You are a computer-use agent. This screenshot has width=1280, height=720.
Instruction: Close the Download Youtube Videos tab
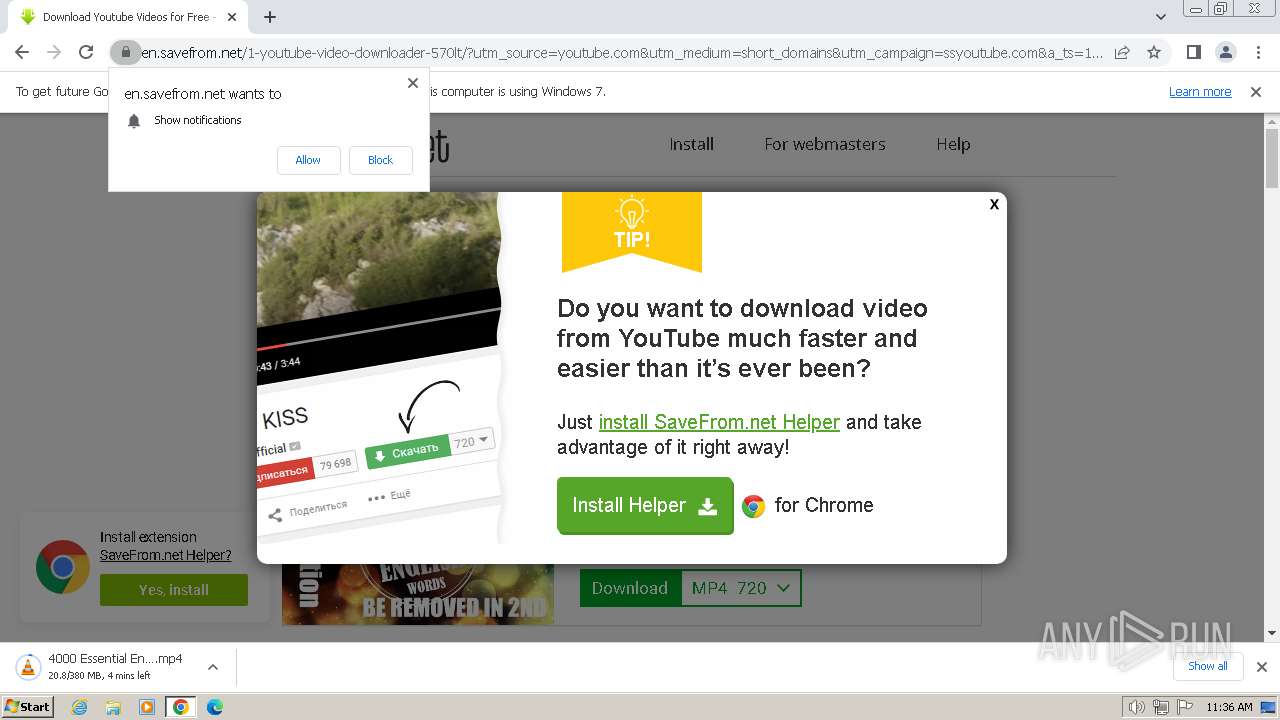point(232,17)
